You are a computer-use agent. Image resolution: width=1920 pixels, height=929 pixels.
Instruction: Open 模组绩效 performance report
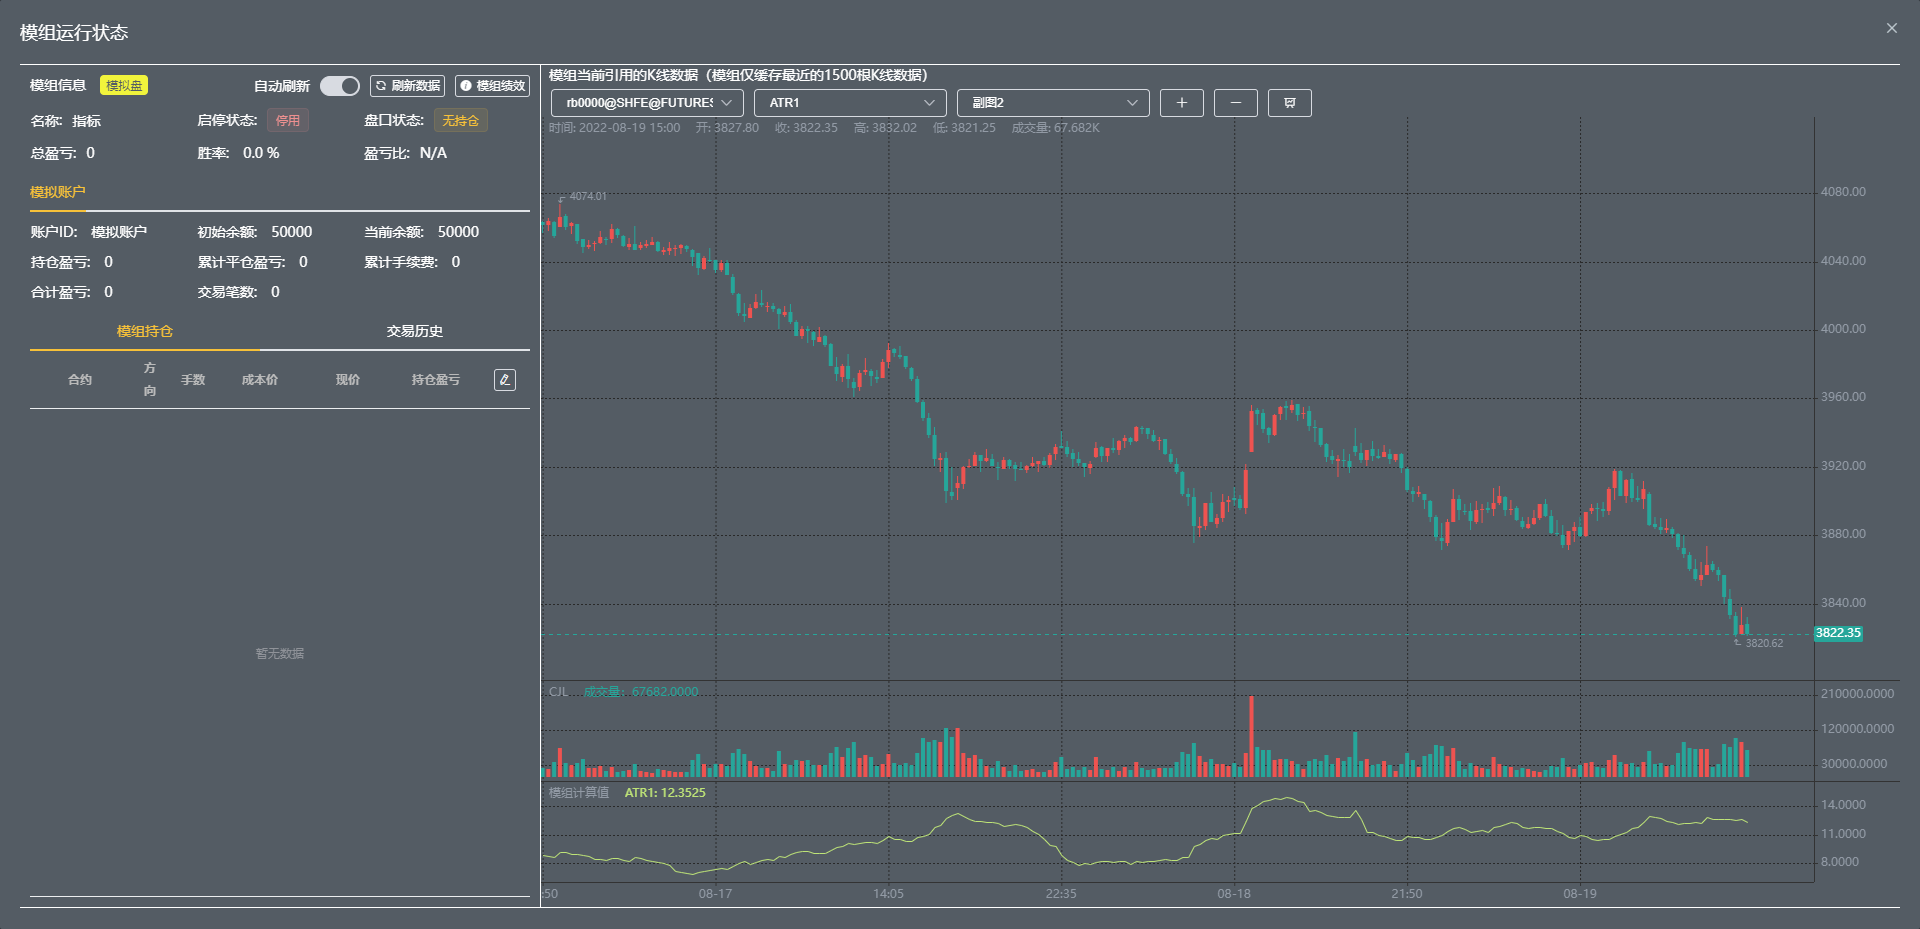[492, 86]
